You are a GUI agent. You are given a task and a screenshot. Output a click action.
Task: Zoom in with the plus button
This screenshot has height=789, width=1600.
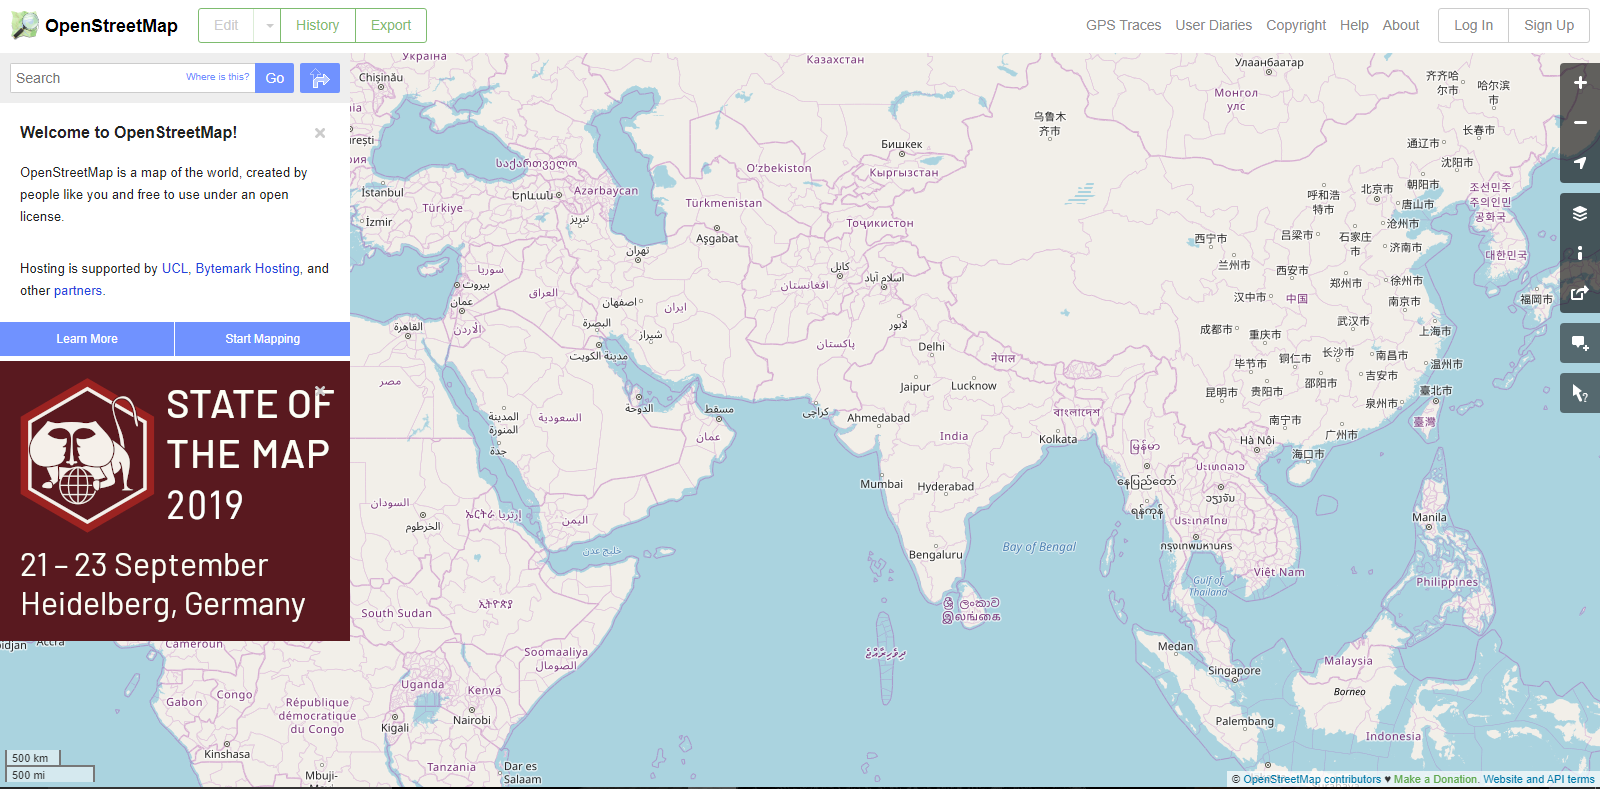click(x=1580, y=83)
